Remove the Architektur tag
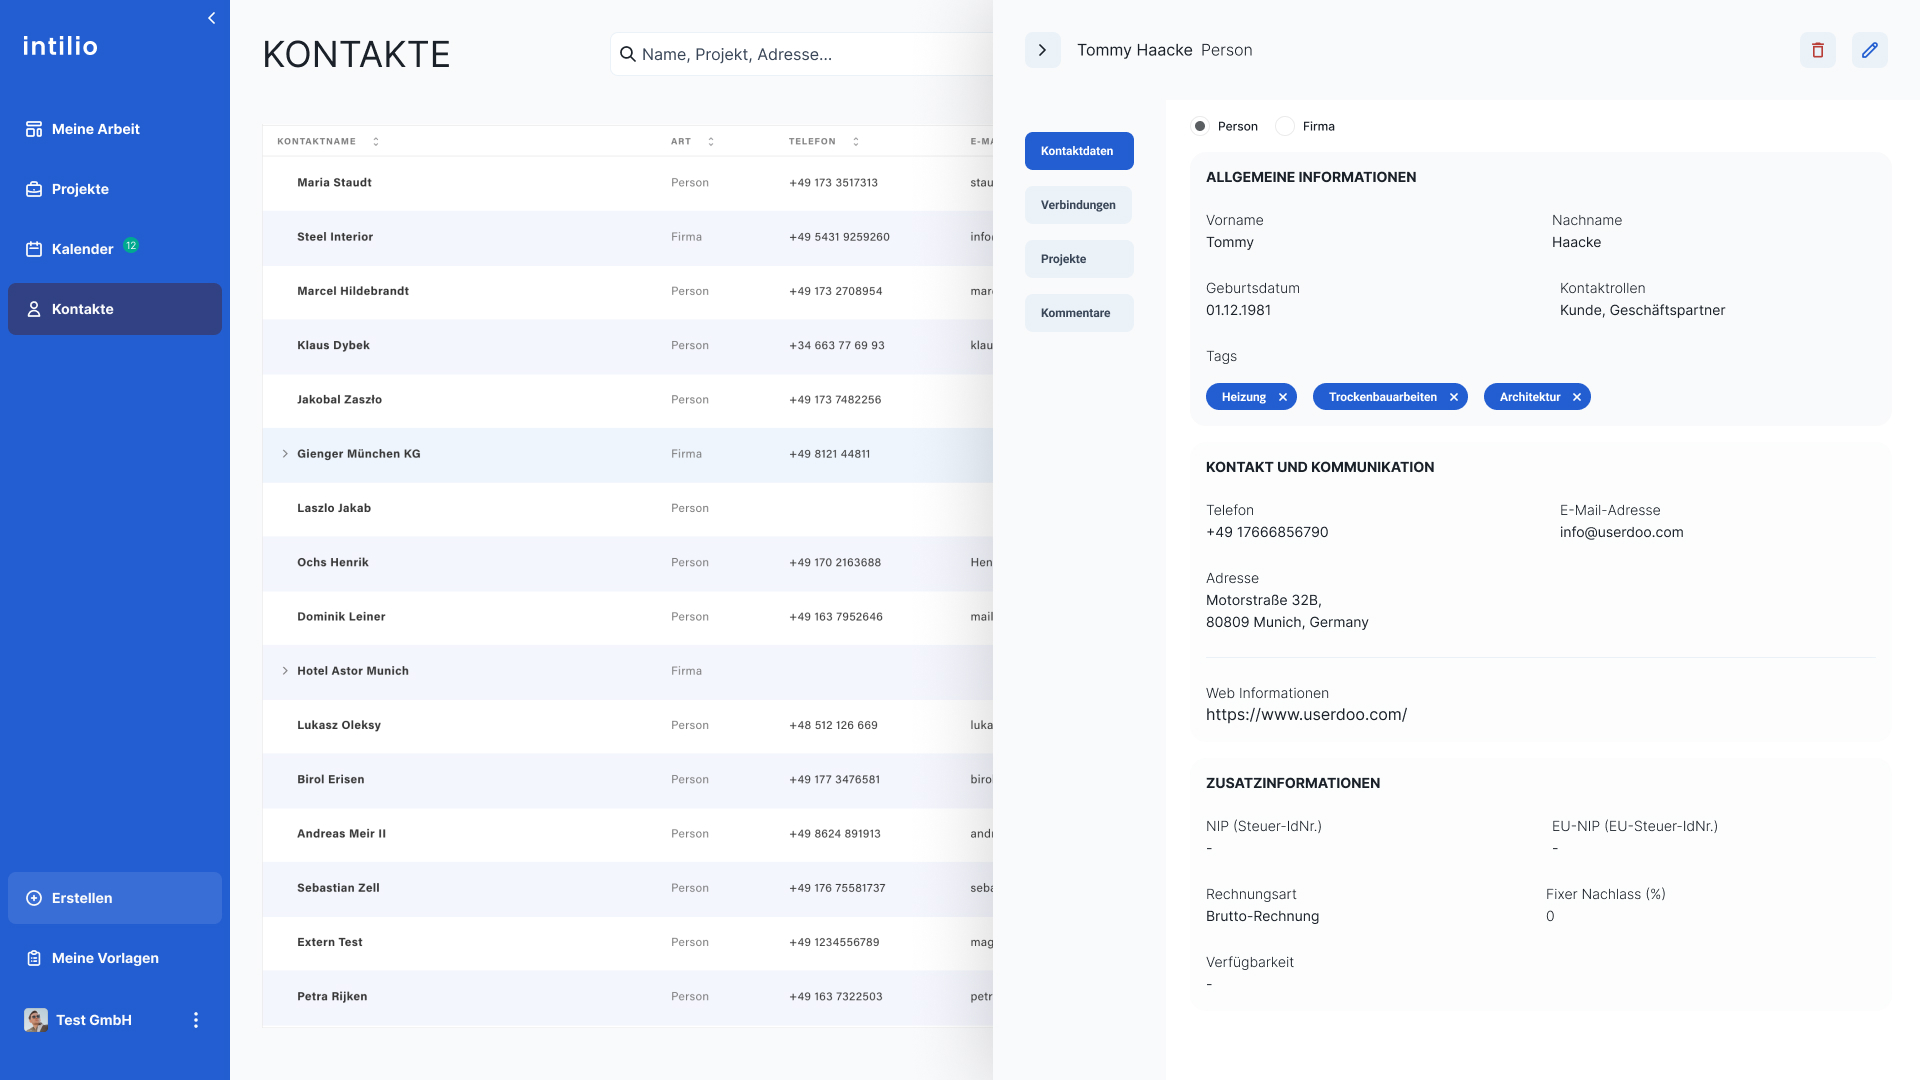The width and height of the screenshot is (1920, 1080). 1577,397
